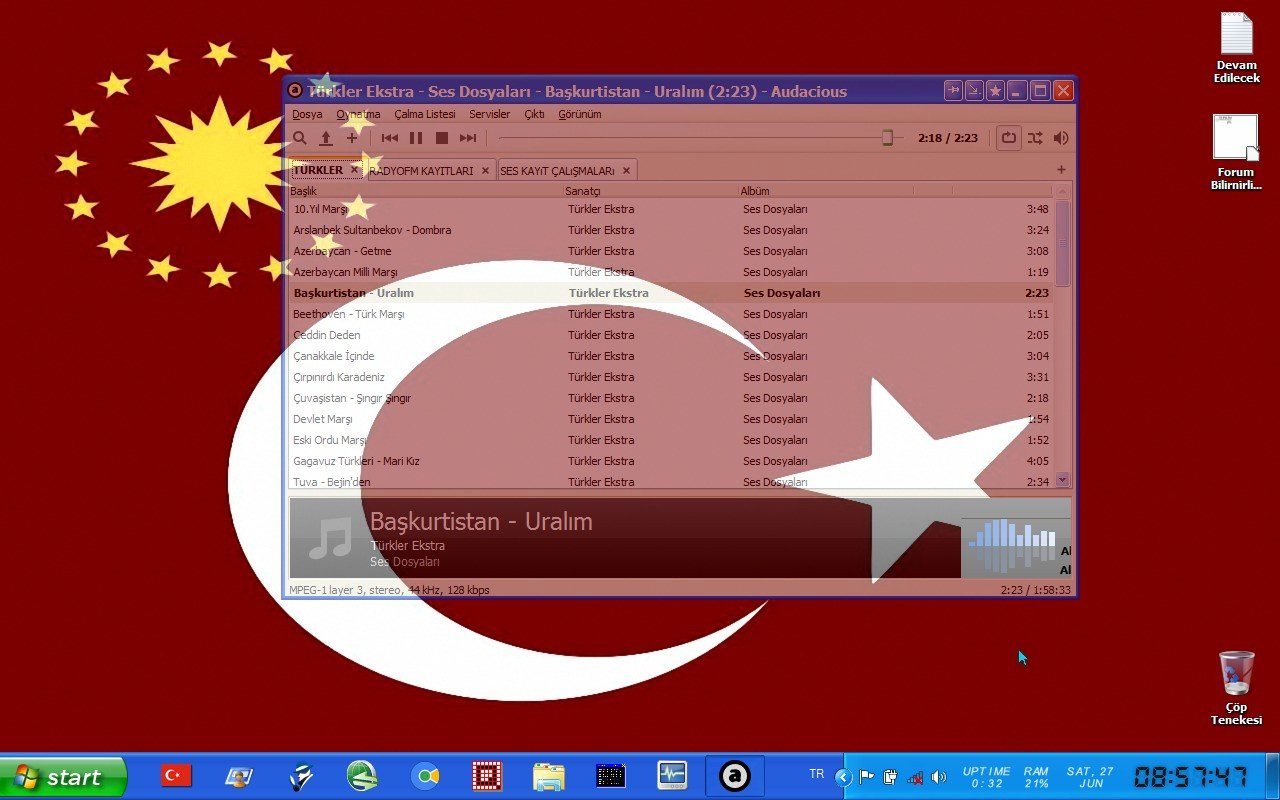
Task: Select Çuvaşistan - Şıngır Şıngır track
Action: [x=671, y=398]
